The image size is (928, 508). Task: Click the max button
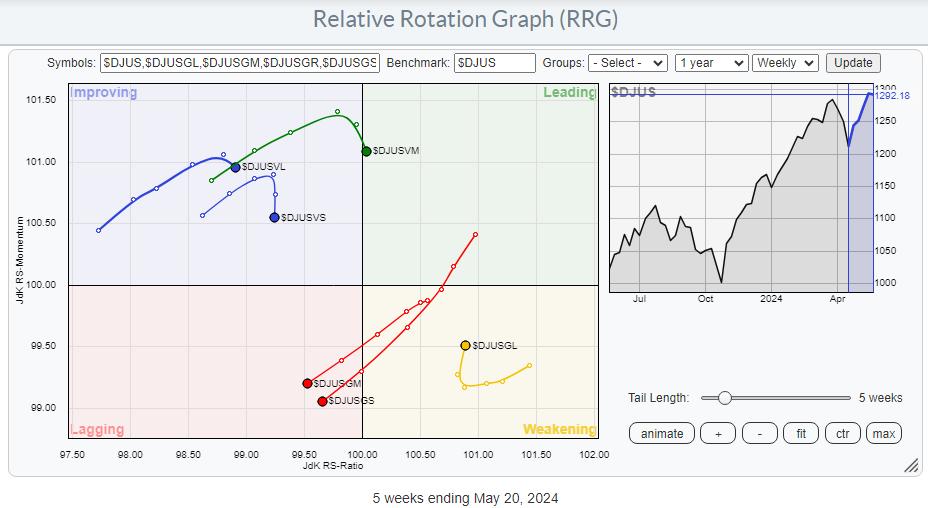883,433
